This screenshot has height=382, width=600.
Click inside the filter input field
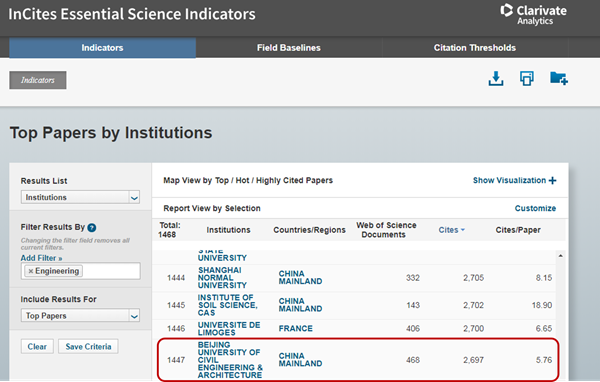(111, 271)
